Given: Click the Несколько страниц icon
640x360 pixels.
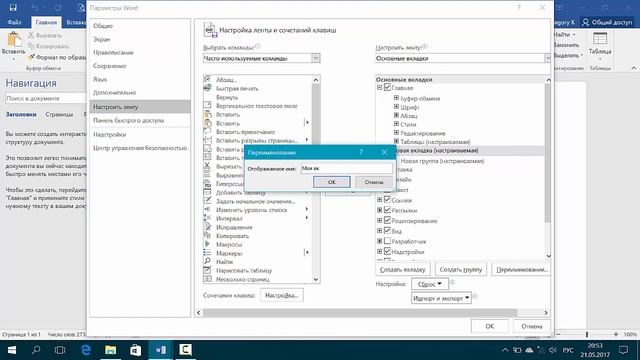Looking at the screenshot, I should pyautogui.click(x=207, y=279).
